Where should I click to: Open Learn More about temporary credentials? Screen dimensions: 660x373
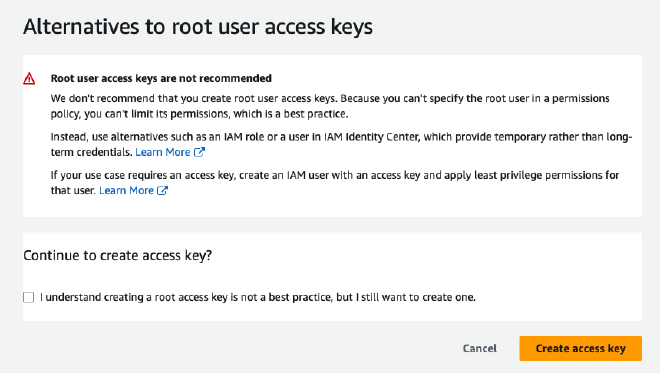[162, 152]
